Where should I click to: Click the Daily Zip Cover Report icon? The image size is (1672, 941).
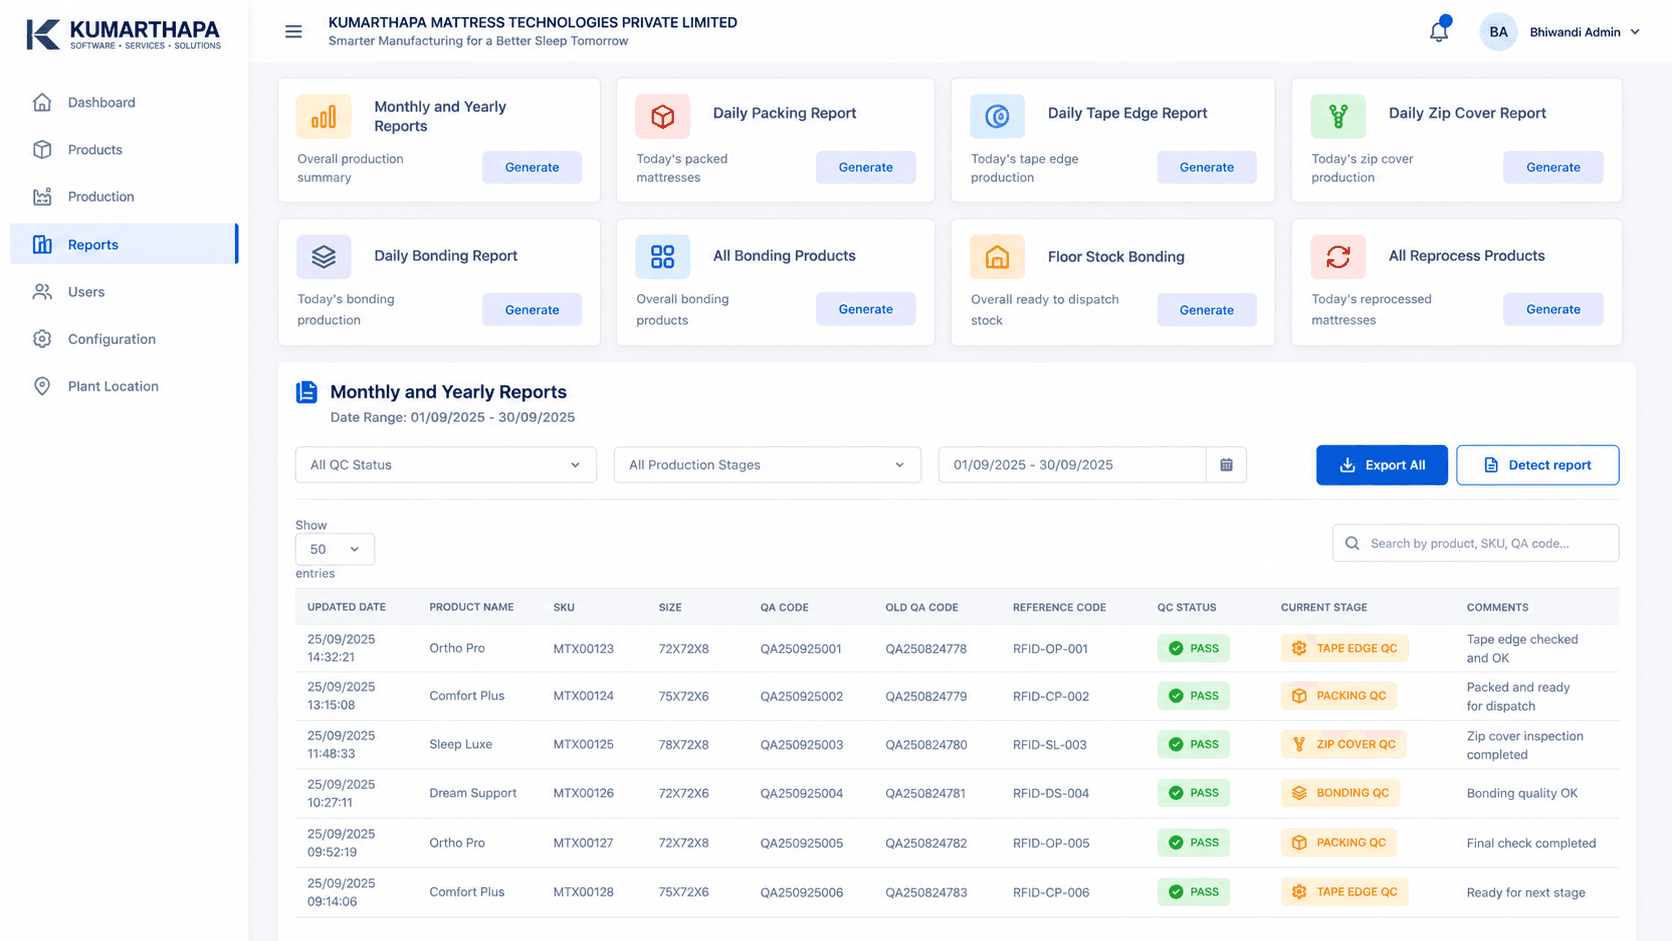click(1338, 117)
